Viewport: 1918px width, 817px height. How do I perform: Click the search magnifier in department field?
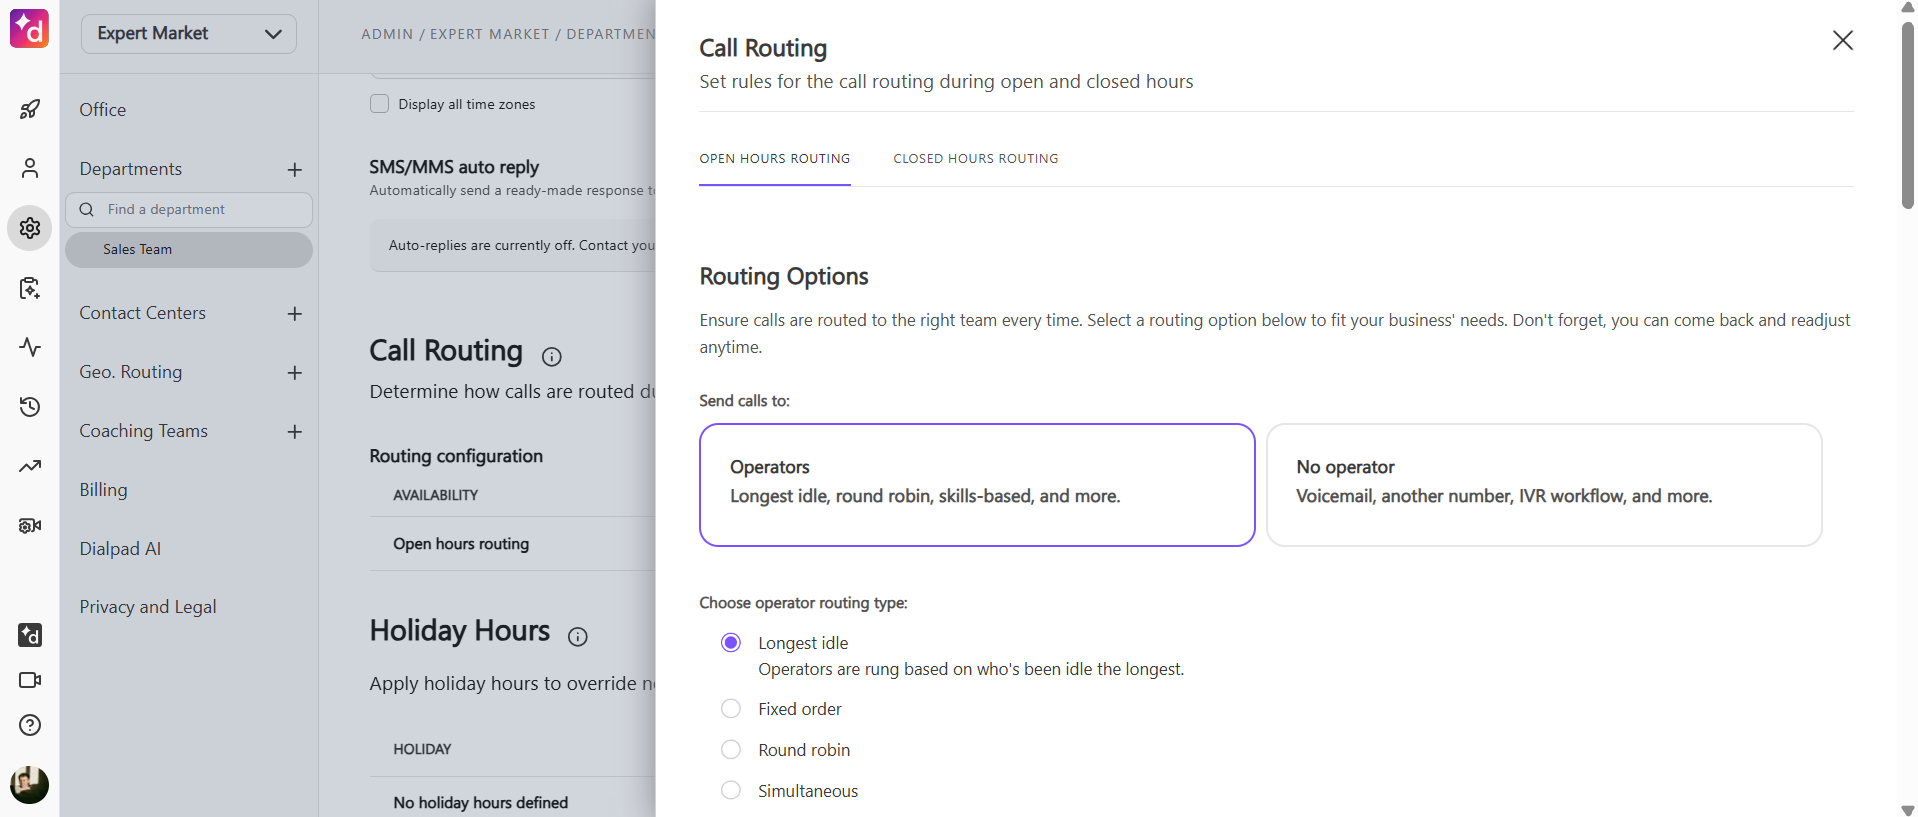[x=87, y=209]
